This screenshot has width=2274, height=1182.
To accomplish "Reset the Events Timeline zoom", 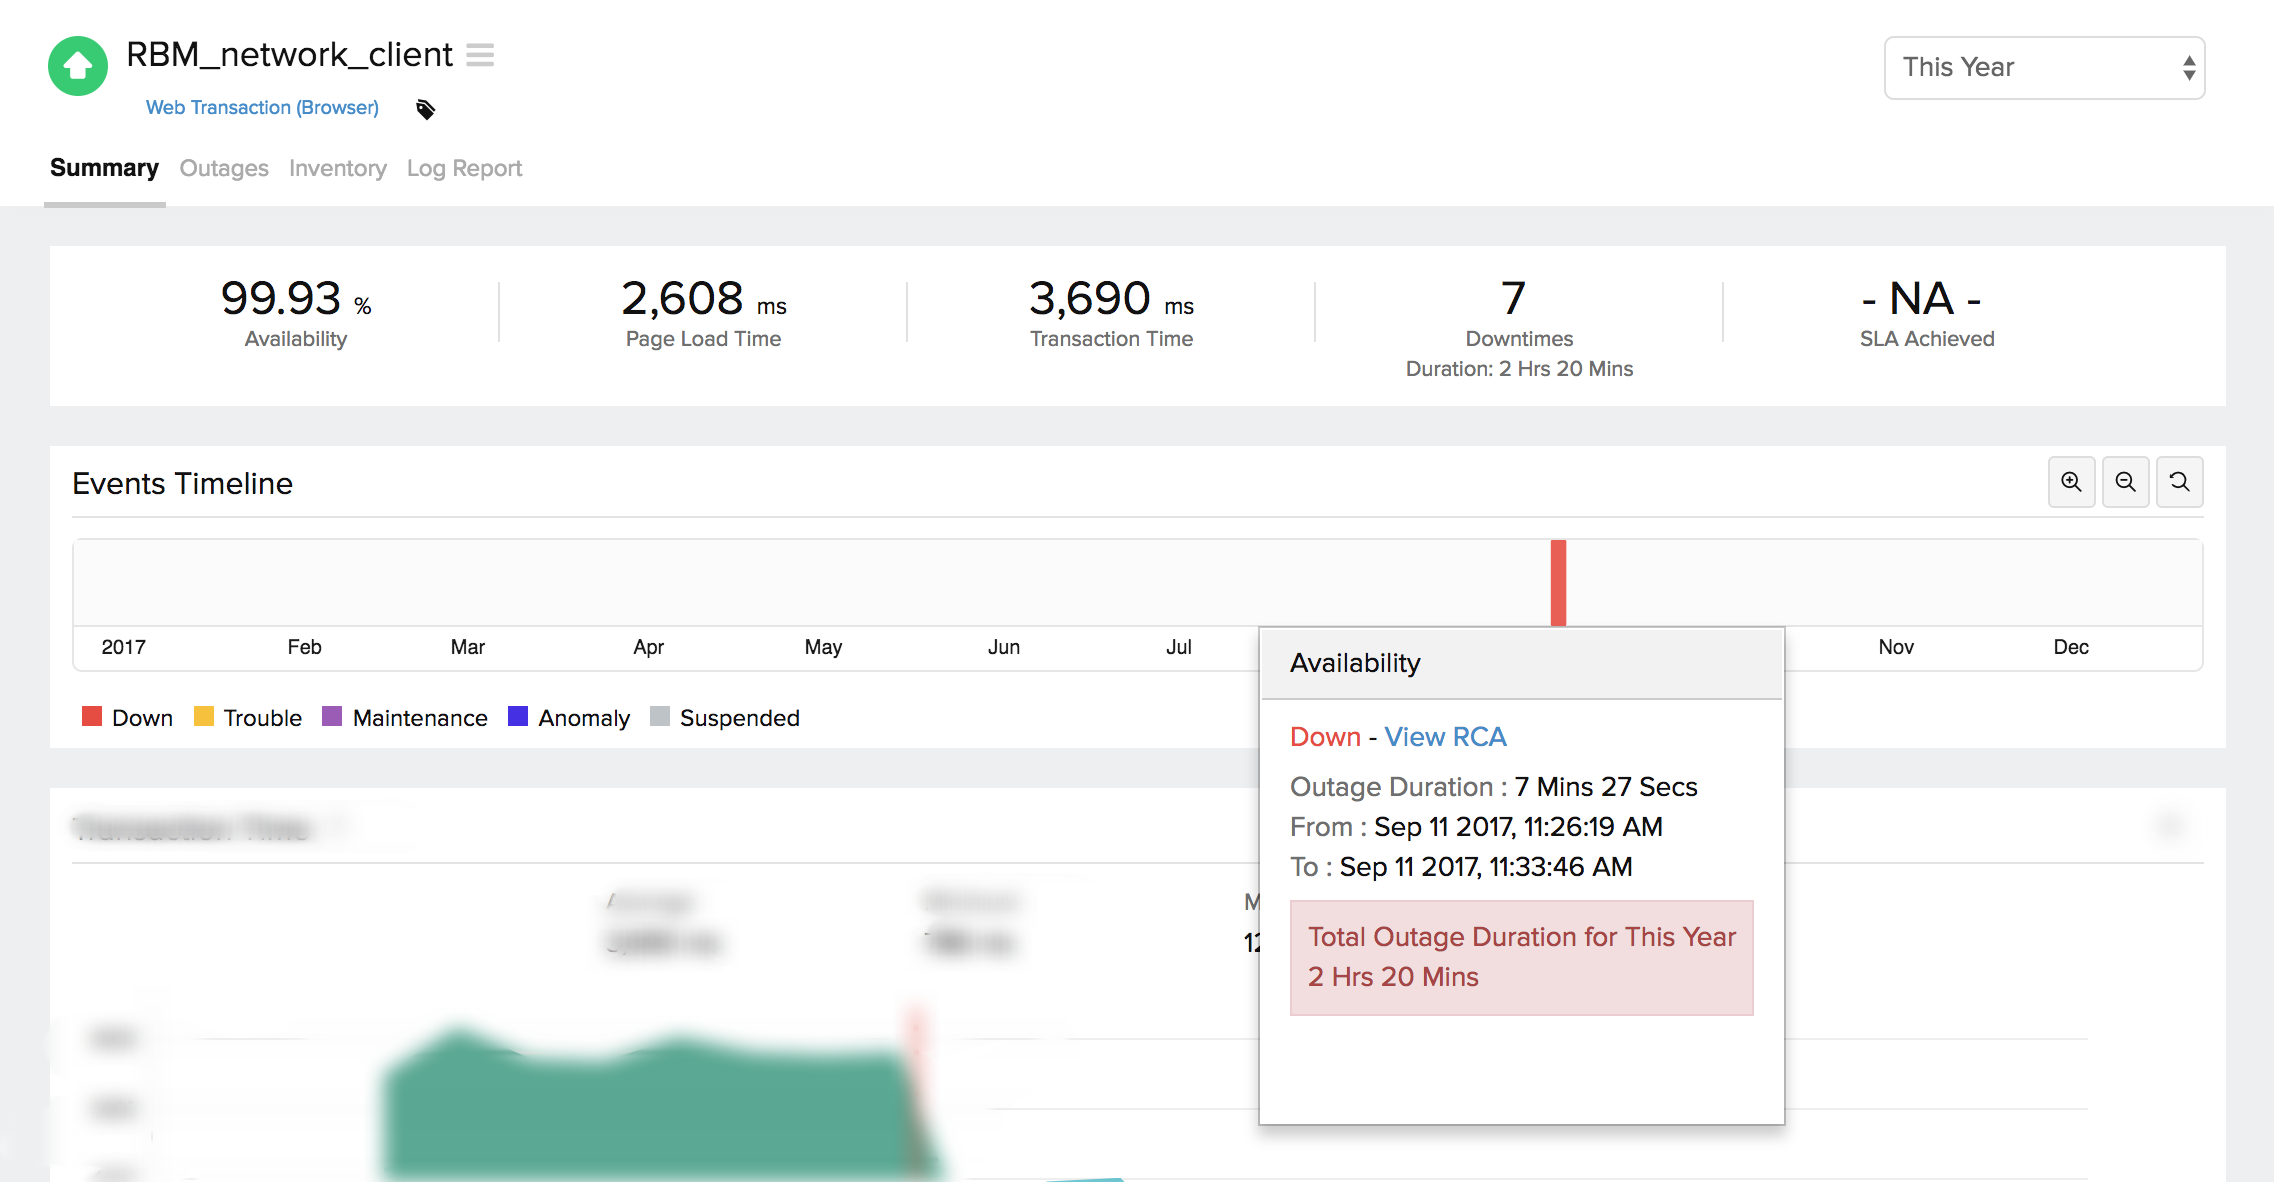I will (x=2179, y=482).
